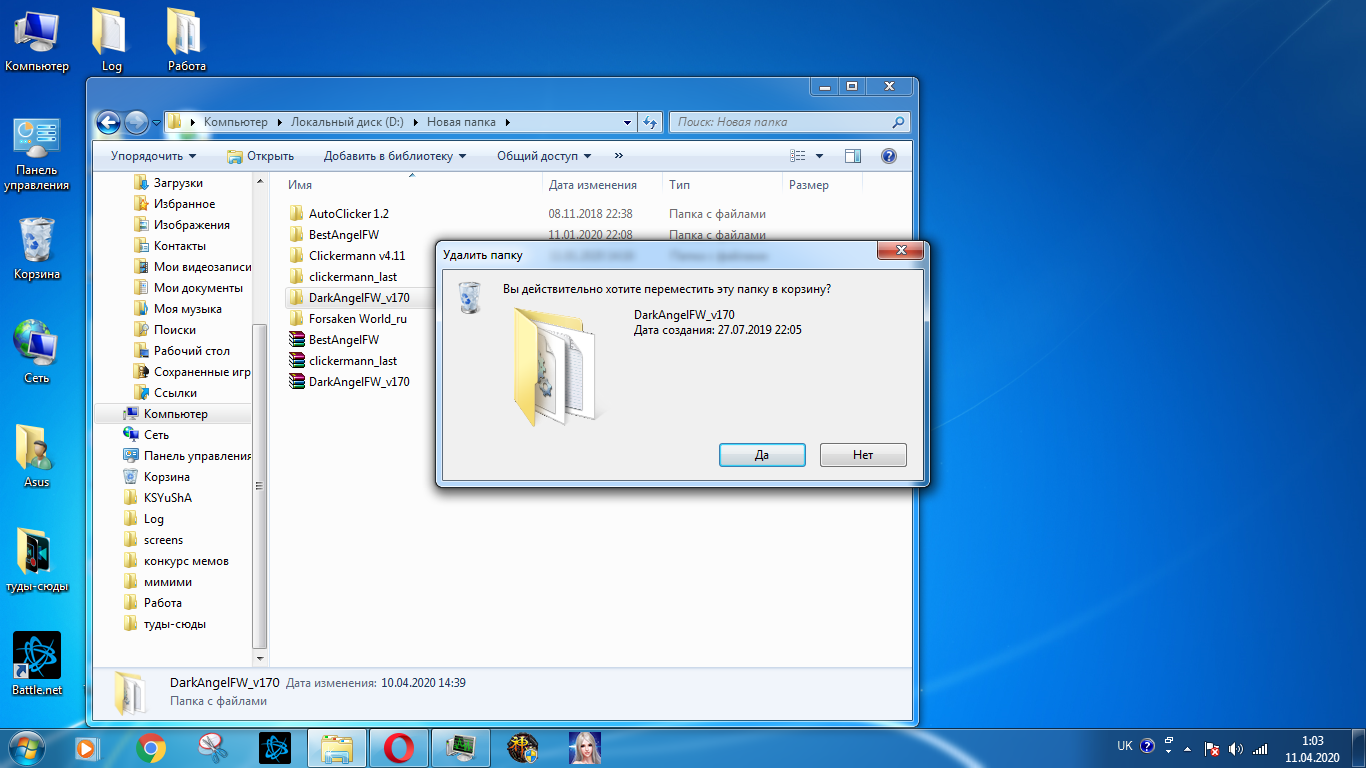Click the Да button to confirm deletion
Viewport: 1366px width, 768px height.
(762, 455)
